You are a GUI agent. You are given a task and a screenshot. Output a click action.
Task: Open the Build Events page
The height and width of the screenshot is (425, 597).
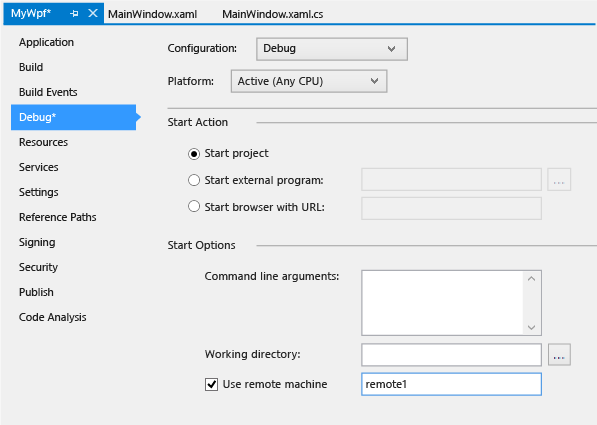tap(48, 92)
